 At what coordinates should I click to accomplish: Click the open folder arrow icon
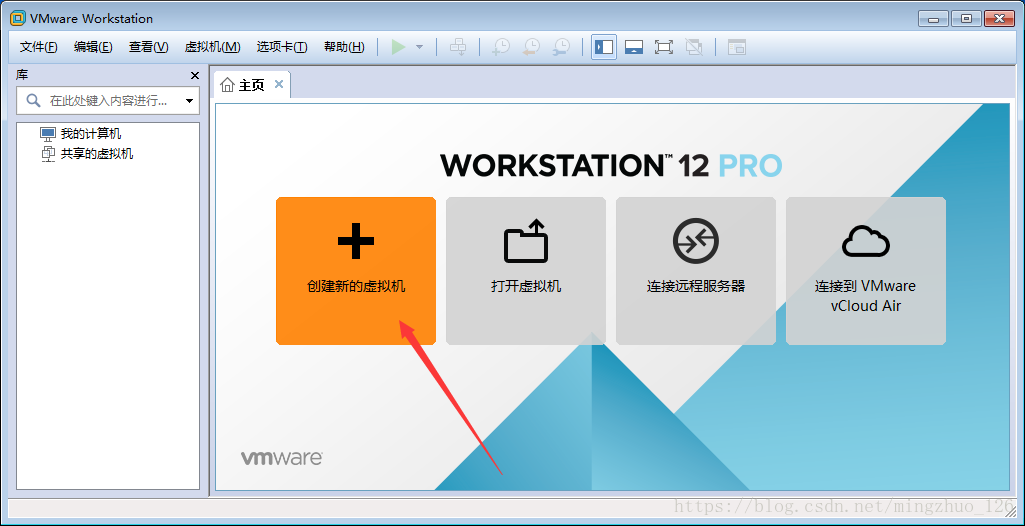526,241
